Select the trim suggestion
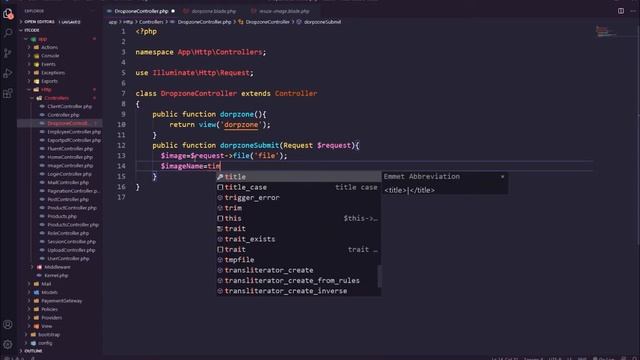The image size is (640, 360). coord(298,208)
